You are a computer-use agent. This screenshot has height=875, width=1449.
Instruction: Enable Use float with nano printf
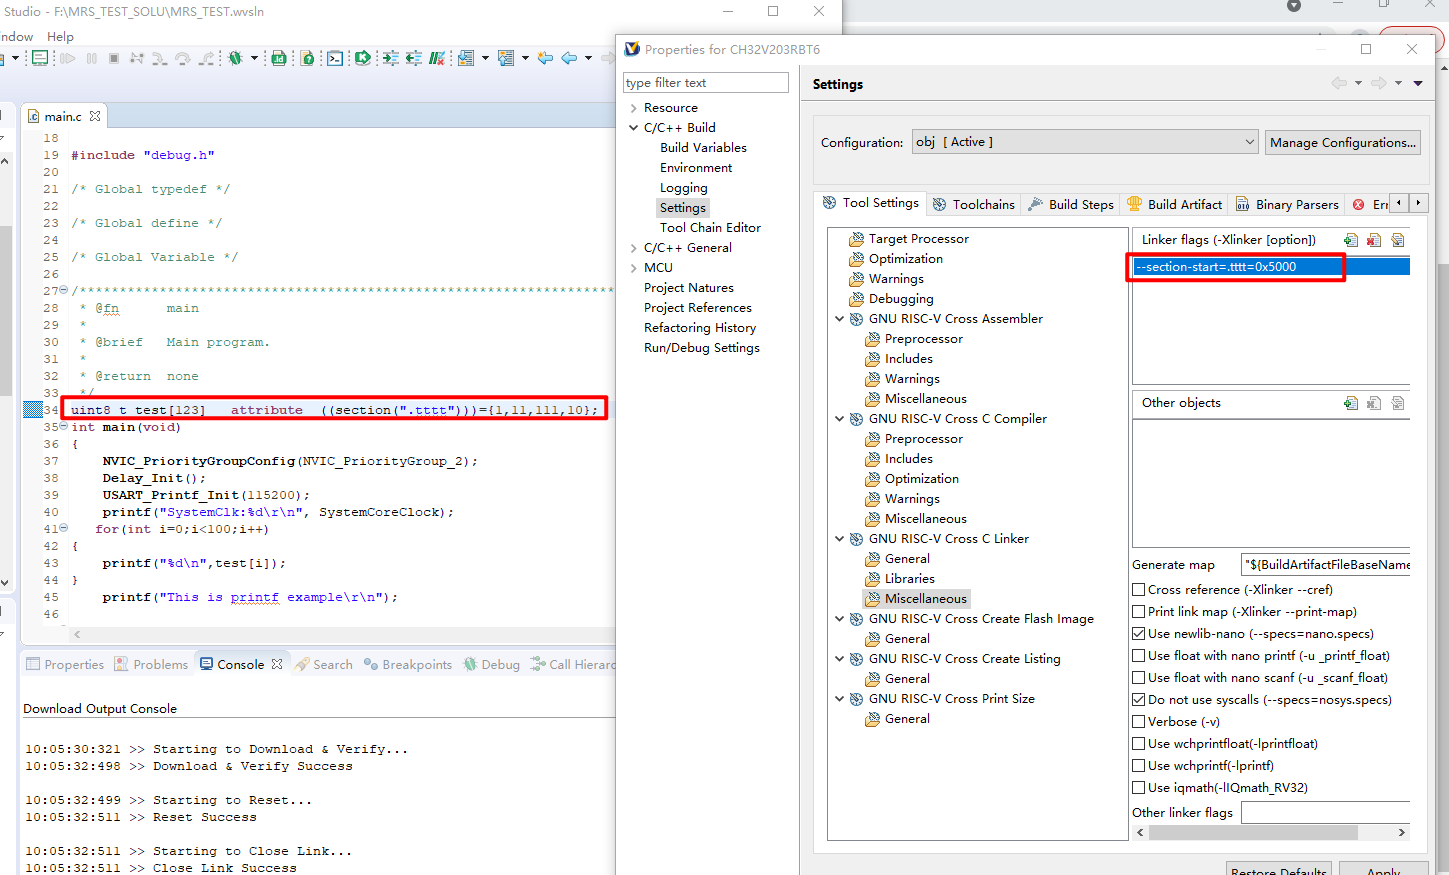click(x=1139, y=656)
